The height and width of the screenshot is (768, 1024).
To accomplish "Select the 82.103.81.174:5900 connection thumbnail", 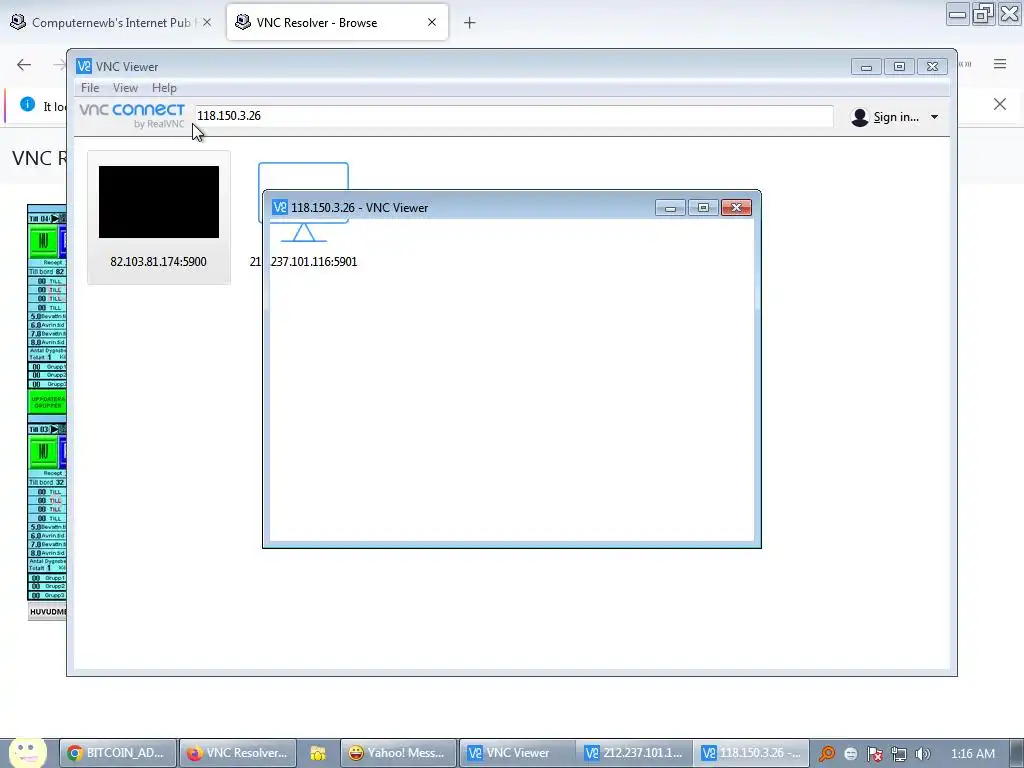I will tap(159, 202).
